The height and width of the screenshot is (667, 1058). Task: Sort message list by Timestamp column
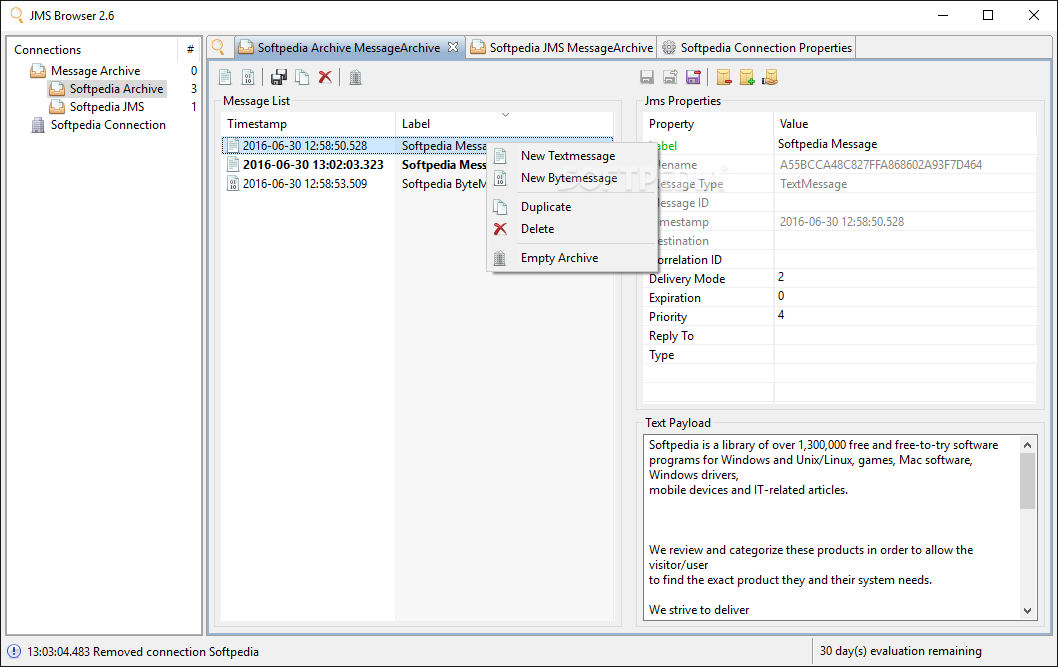pyautogui.click(x=308, y=124)
